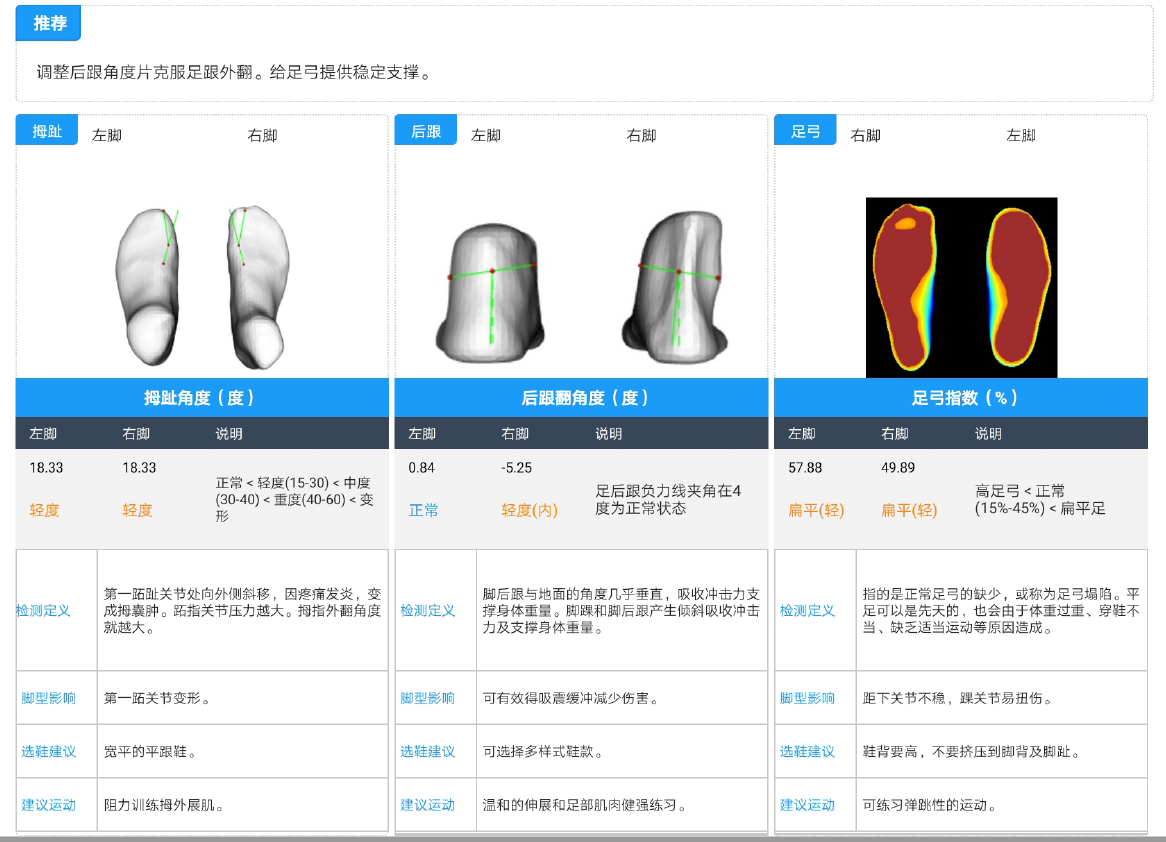Click the horizontal scrollbar at bottom
The width and height of the screenshot is (1166, 842).
click(583, 838)
